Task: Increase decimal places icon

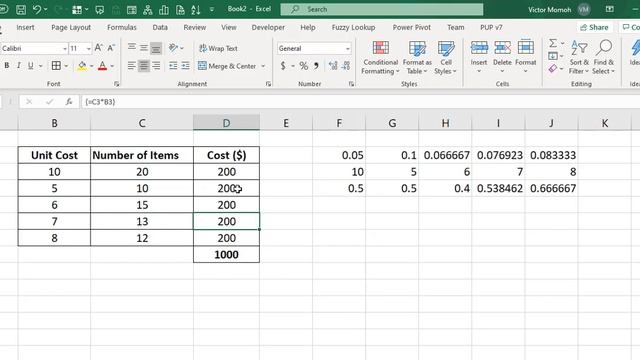Action: pos(333,66)
